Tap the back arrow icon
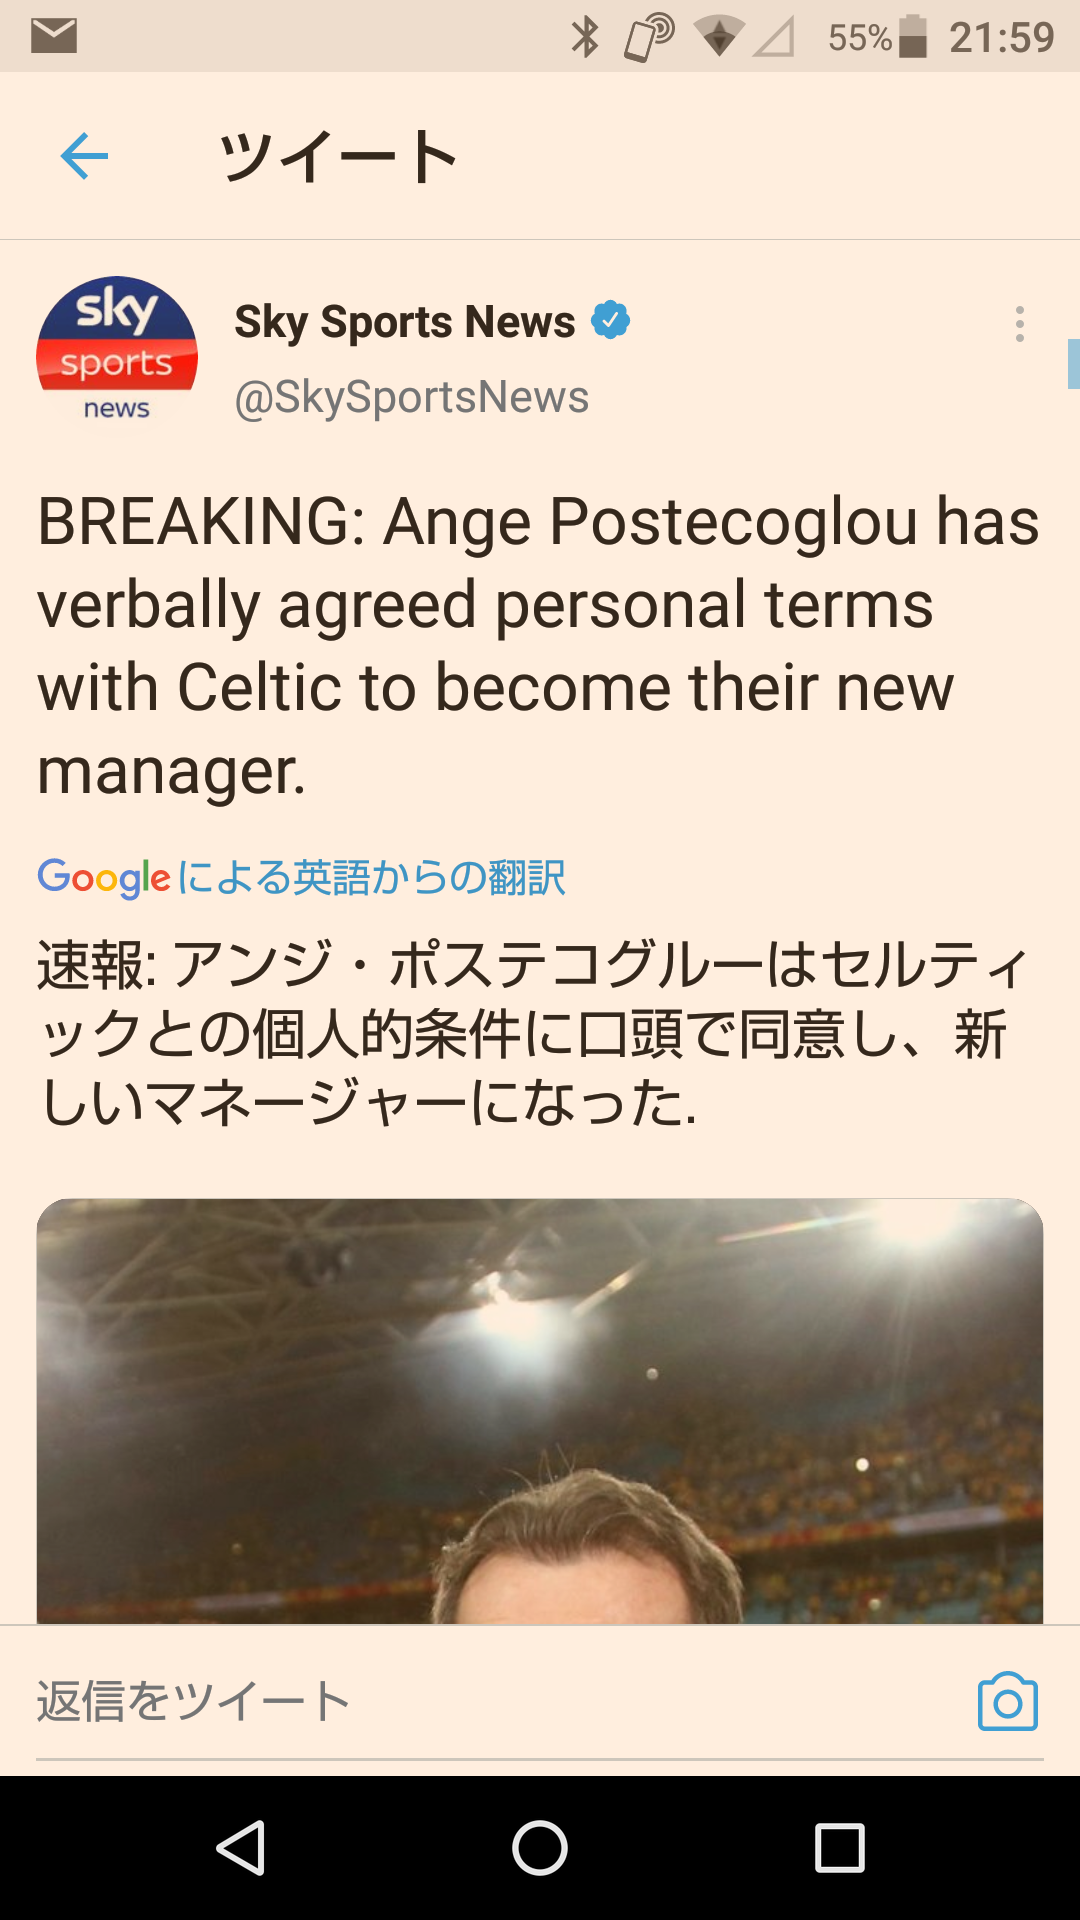Viewport: 1080px width, 1920px height. [x=84, y=156]
